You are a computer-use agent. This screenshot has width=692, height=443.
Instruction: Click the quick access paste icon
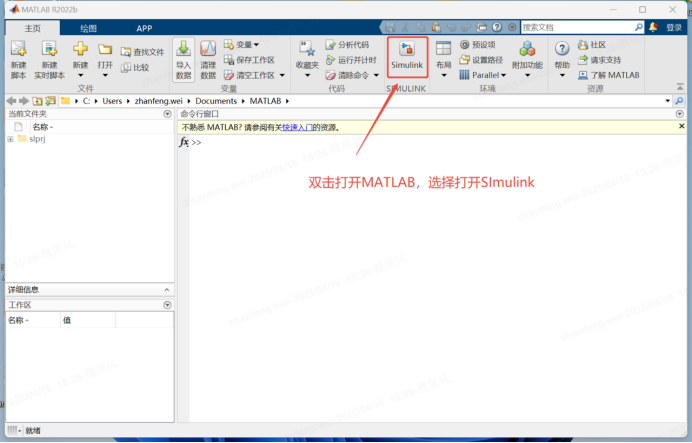436,27
